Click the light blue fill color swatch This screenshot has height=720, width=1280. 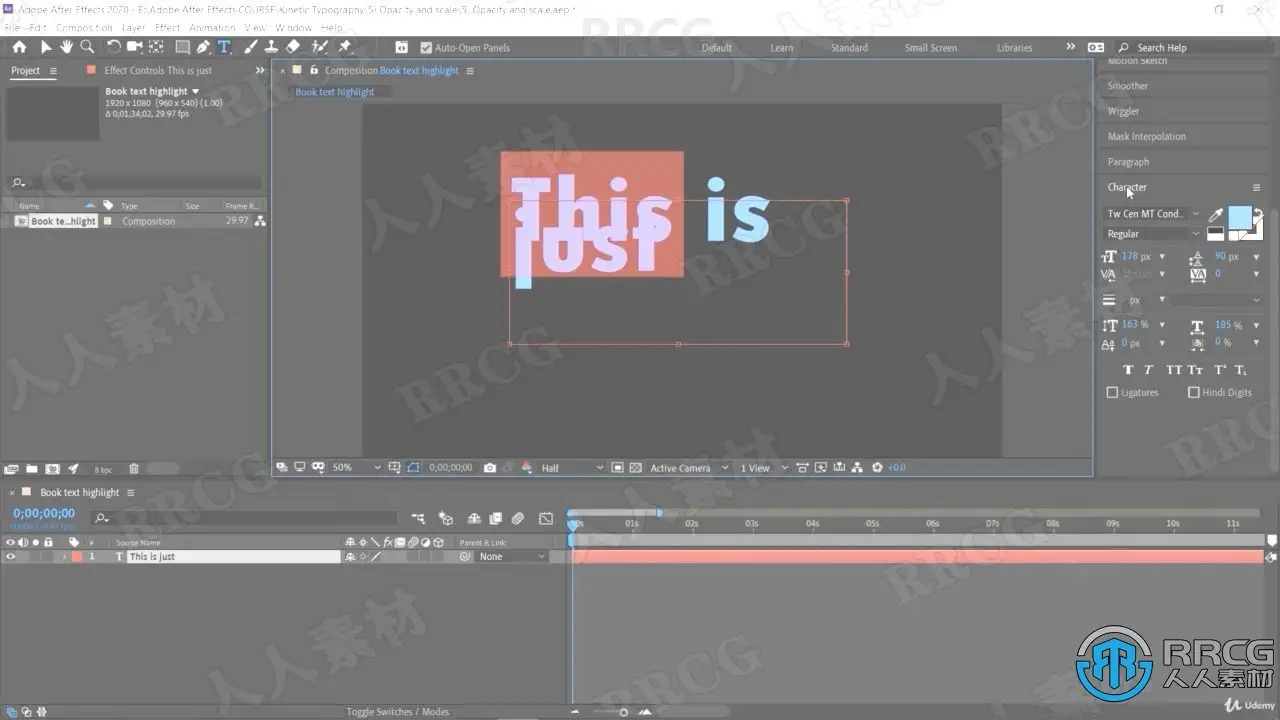[1239, 217]
